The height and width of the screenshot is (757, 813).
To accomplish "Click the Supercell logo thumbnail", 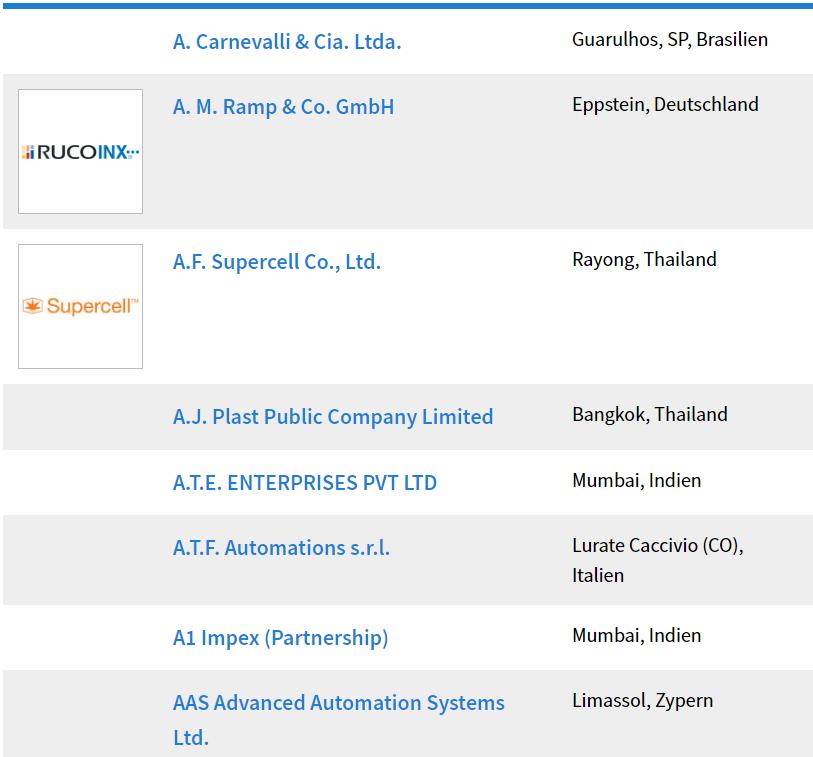I will tap(80, 306).
